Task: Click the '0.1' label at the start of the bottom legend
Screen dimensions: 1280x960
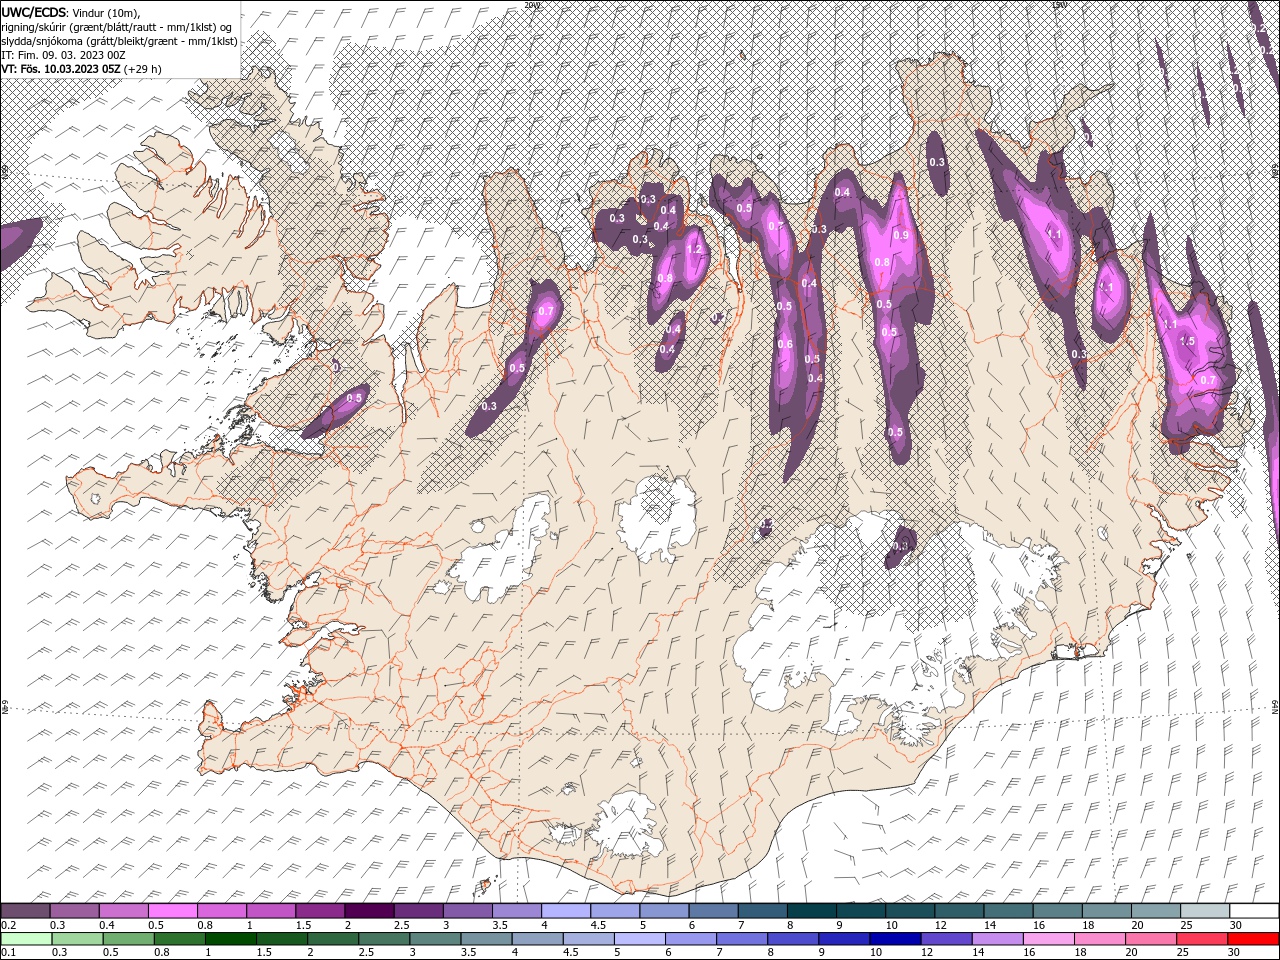Action: [8, 953]
